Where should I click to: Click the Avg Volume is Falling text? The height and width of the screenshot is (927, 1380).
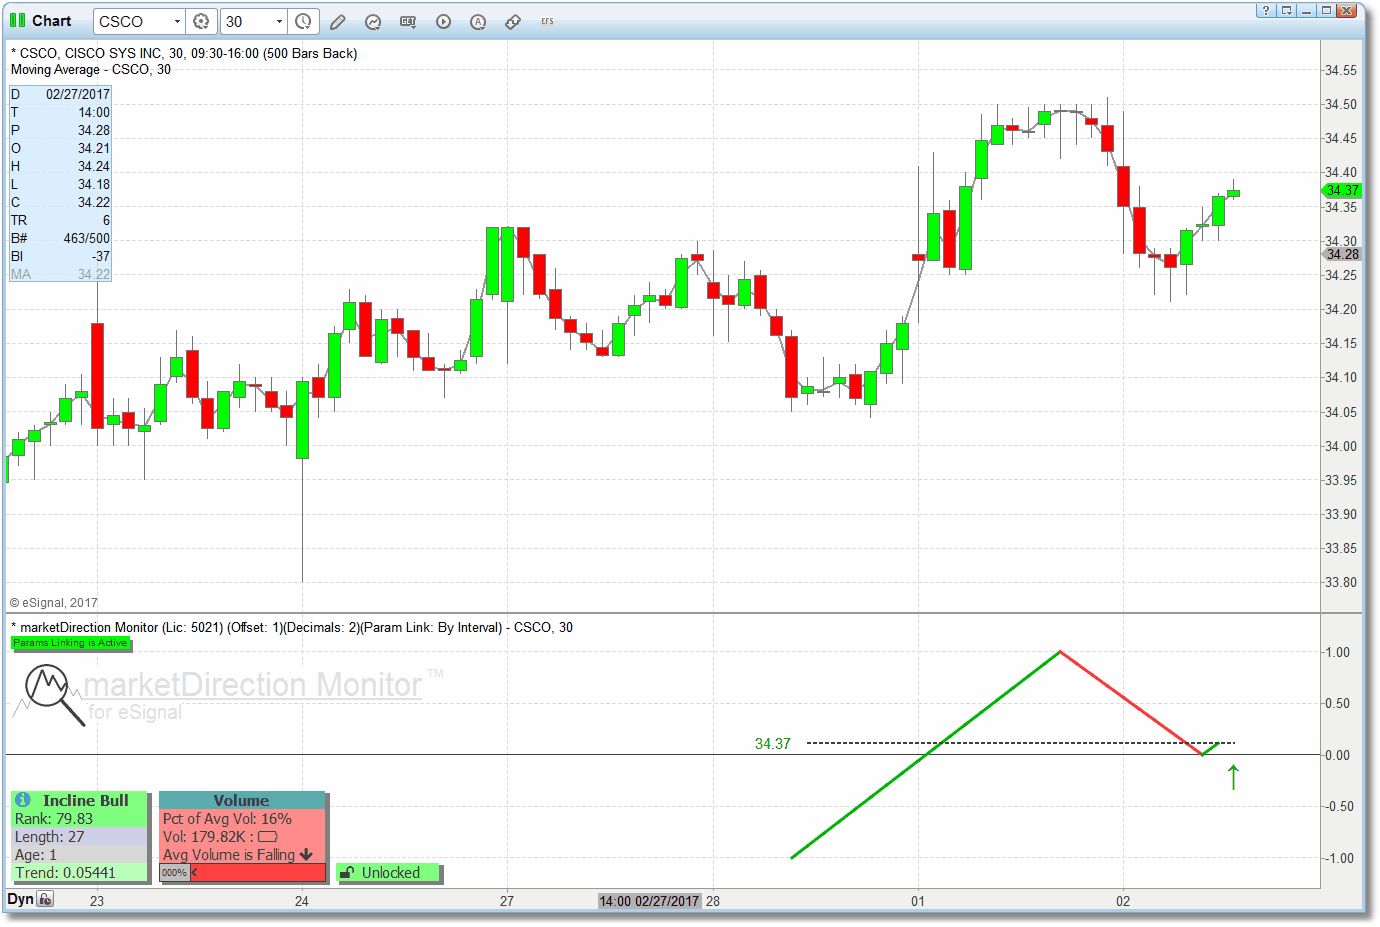click(229, 855)
